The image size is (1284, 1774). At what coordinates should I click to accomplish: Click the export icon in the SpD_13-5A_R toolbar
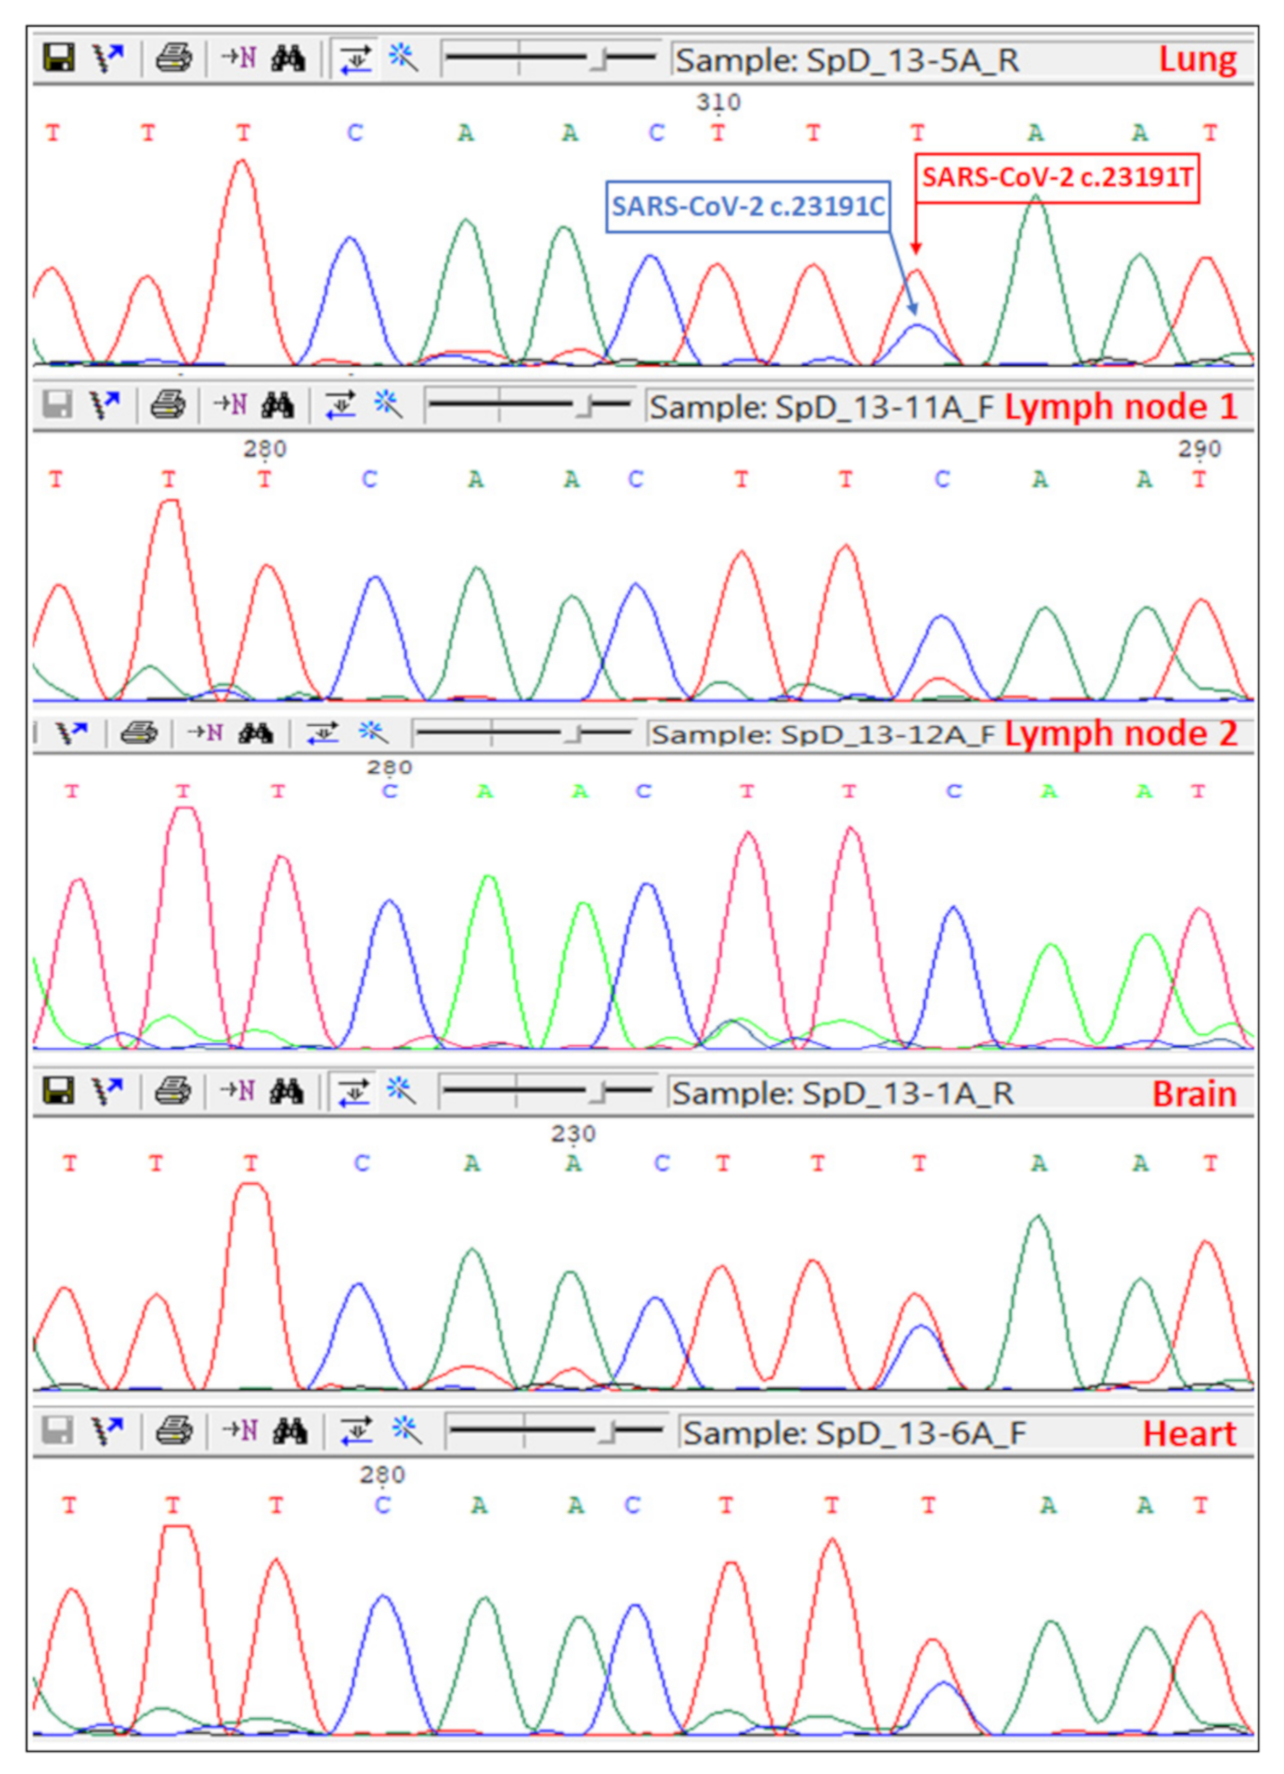click(108, 58)
